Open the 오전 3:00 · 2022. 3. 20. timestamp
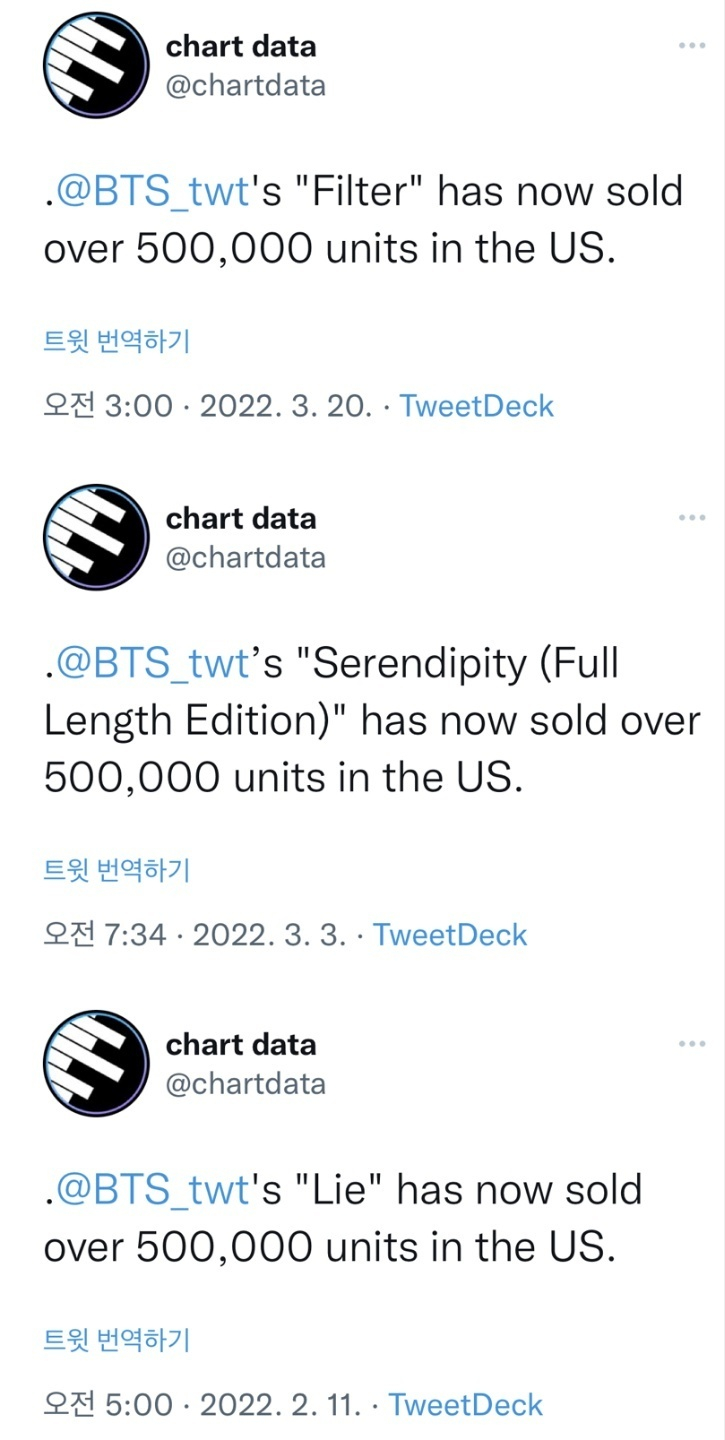725x1440 pixels. point(208,406)
